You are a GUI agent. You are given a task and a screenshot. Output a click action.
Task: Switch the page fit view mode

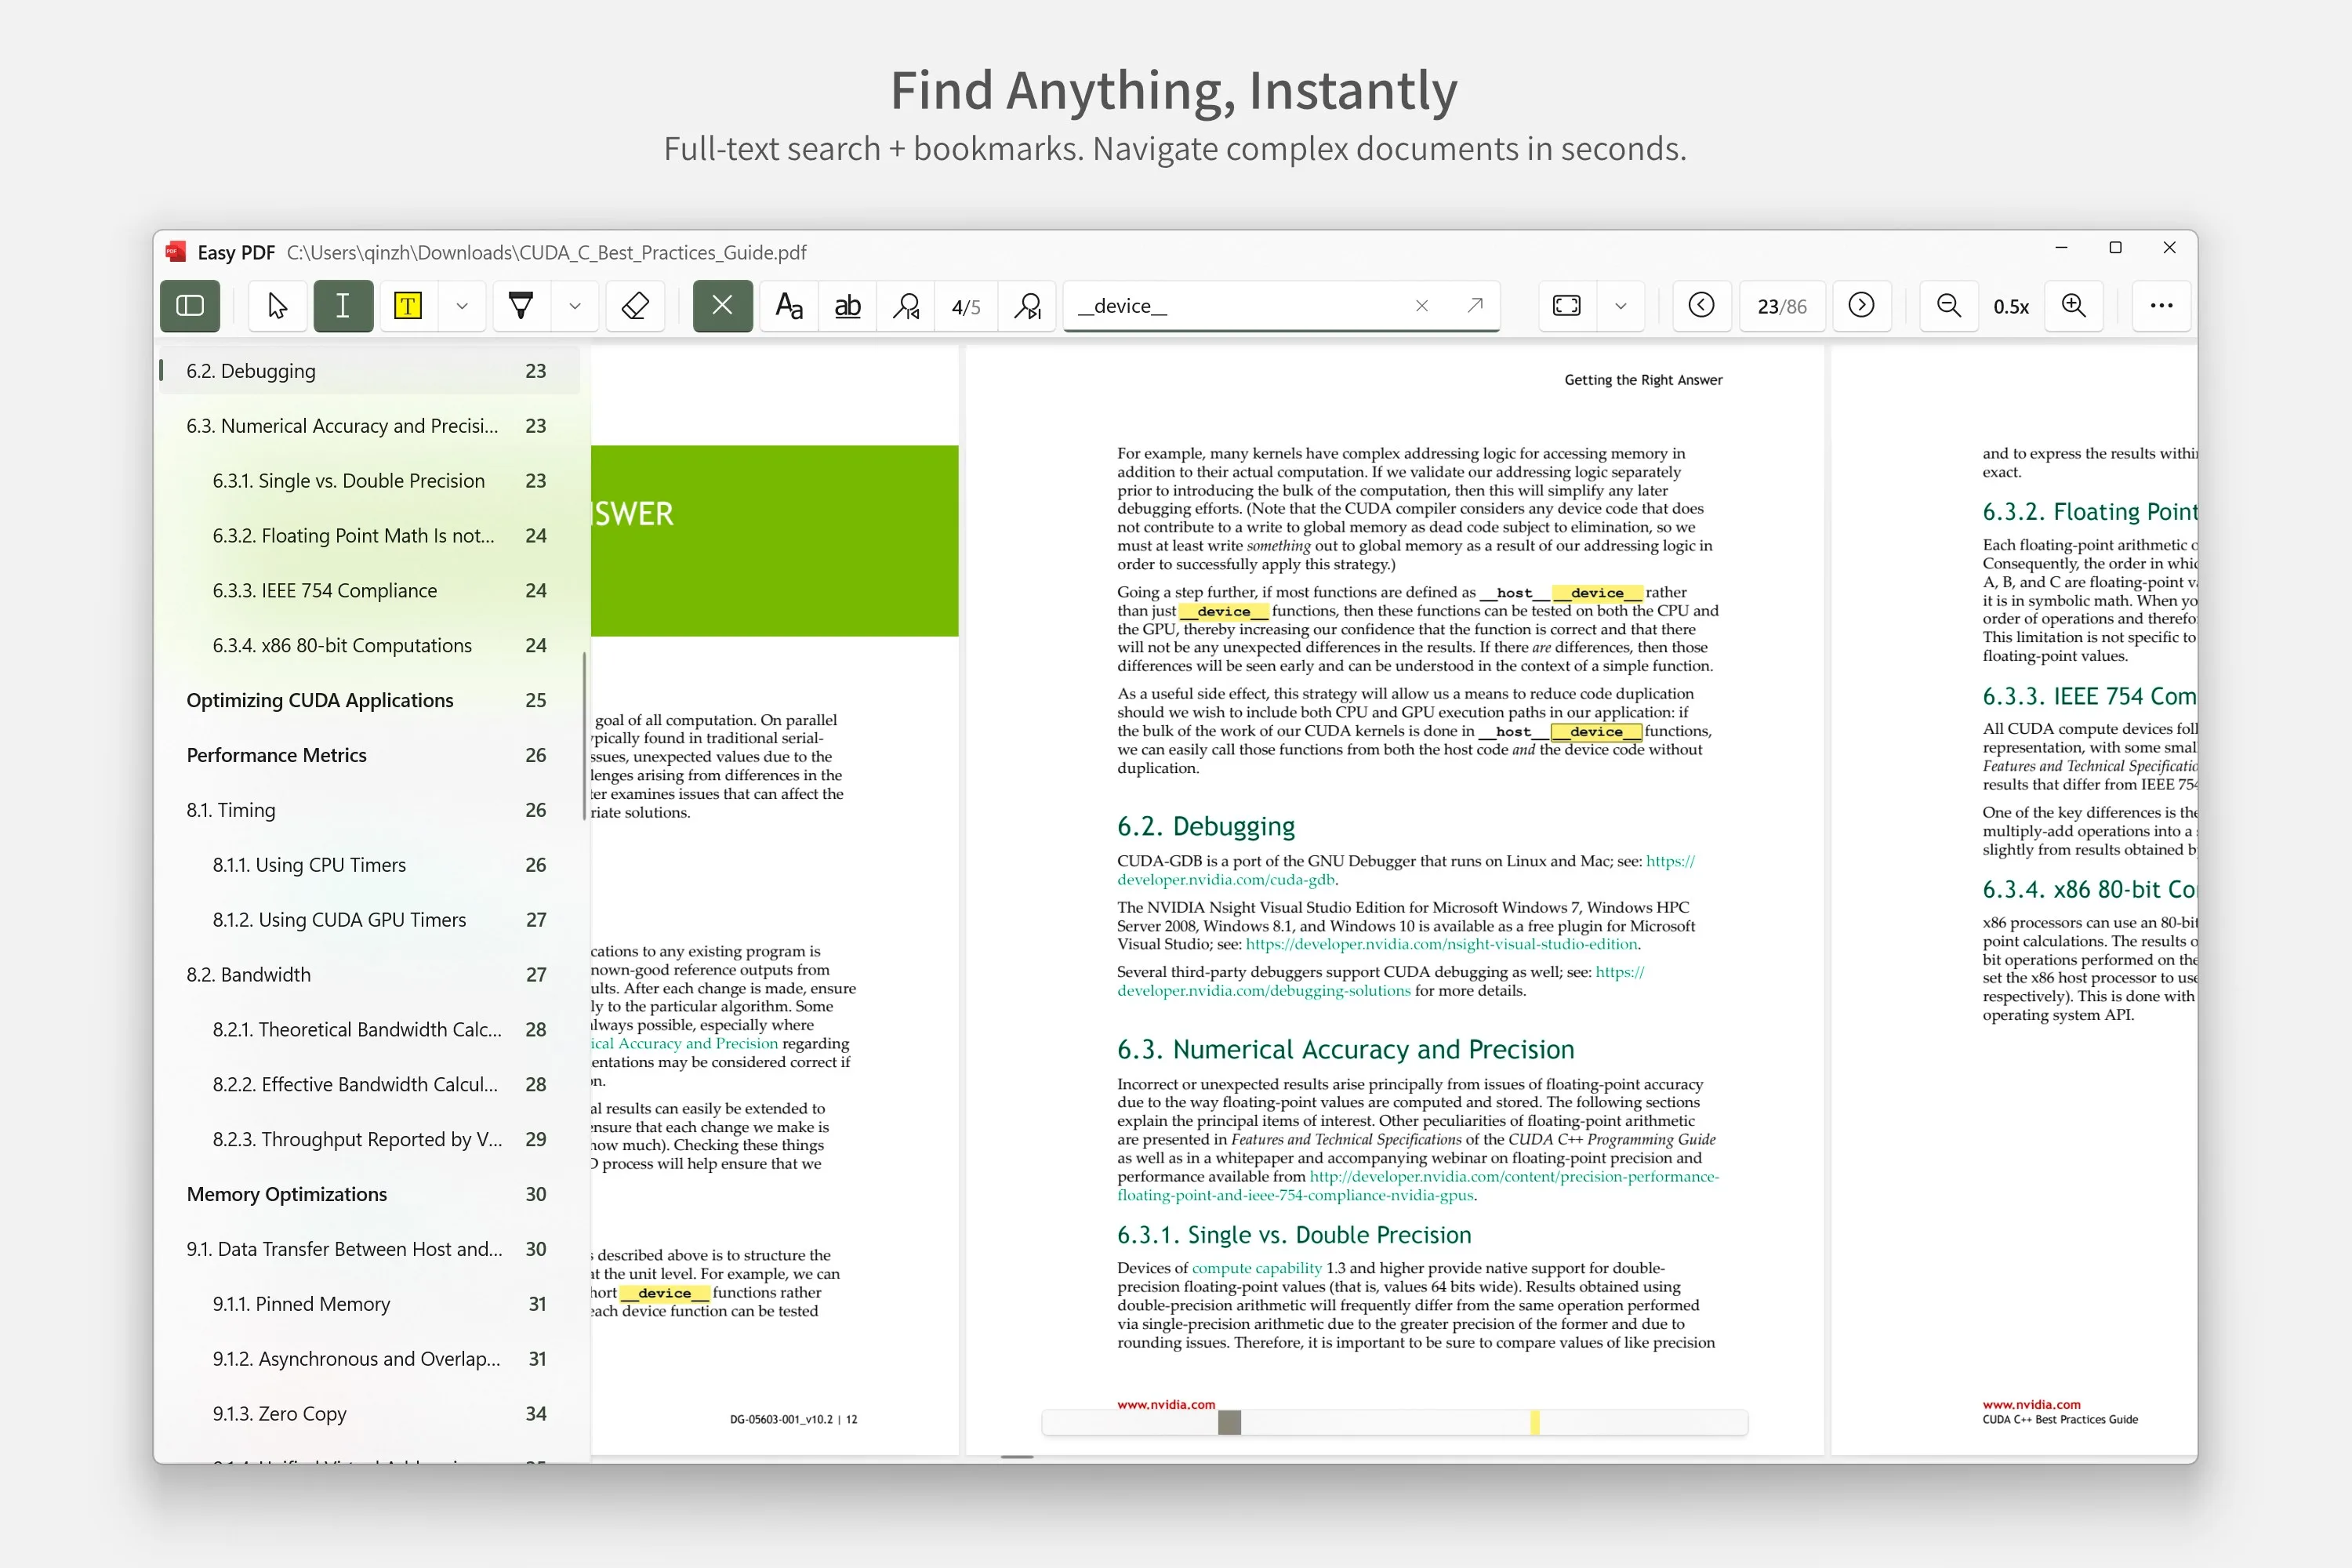click(1567, 306)
